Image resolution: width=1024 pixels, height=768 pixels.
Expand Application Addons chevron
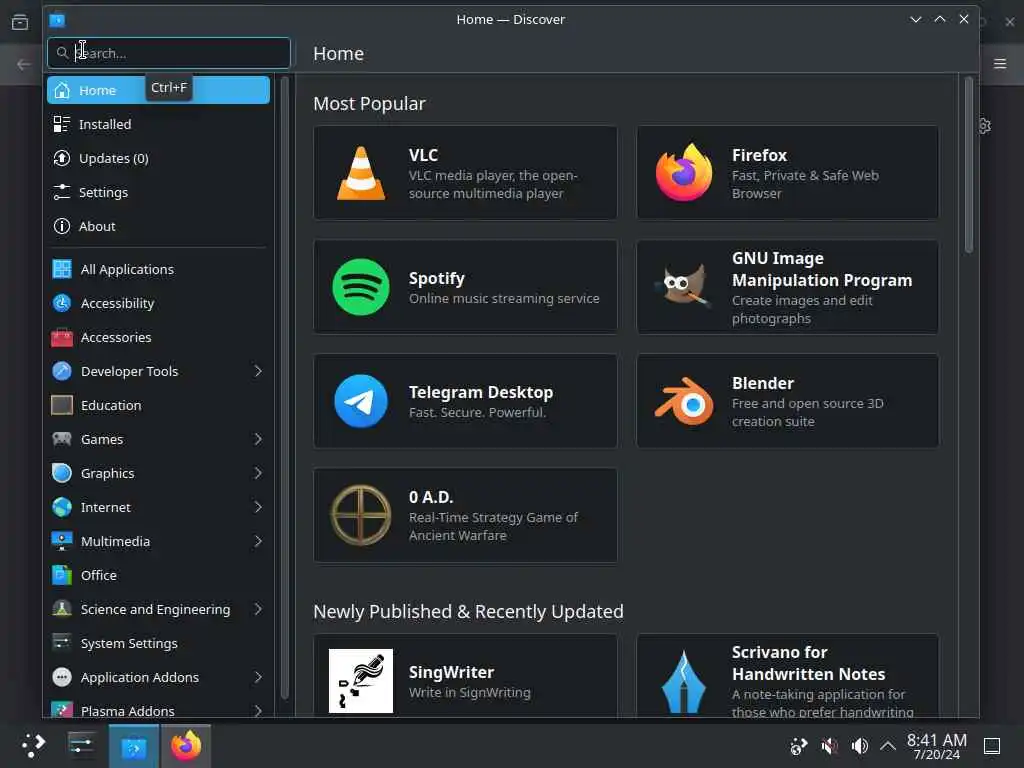click(x=258, y=677)
